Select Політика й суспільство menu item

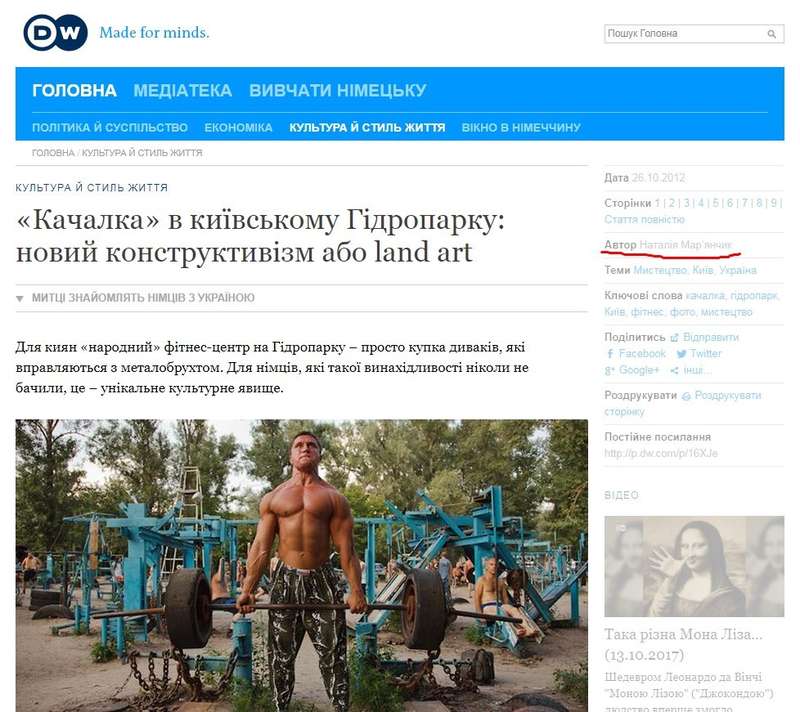[x=110, y=128]
